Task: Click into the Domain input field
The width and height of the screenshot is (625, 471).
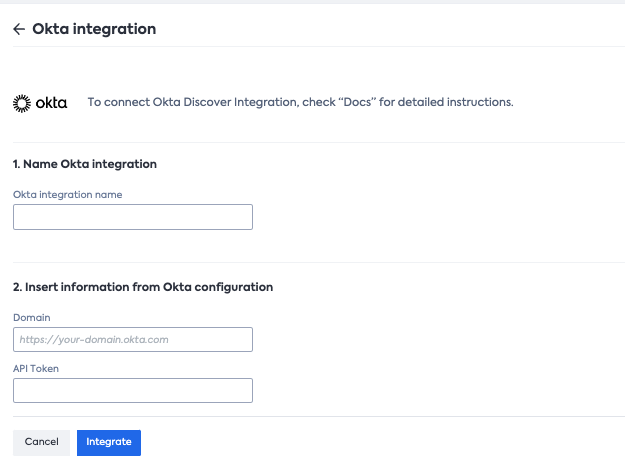Action: [133, 340]
